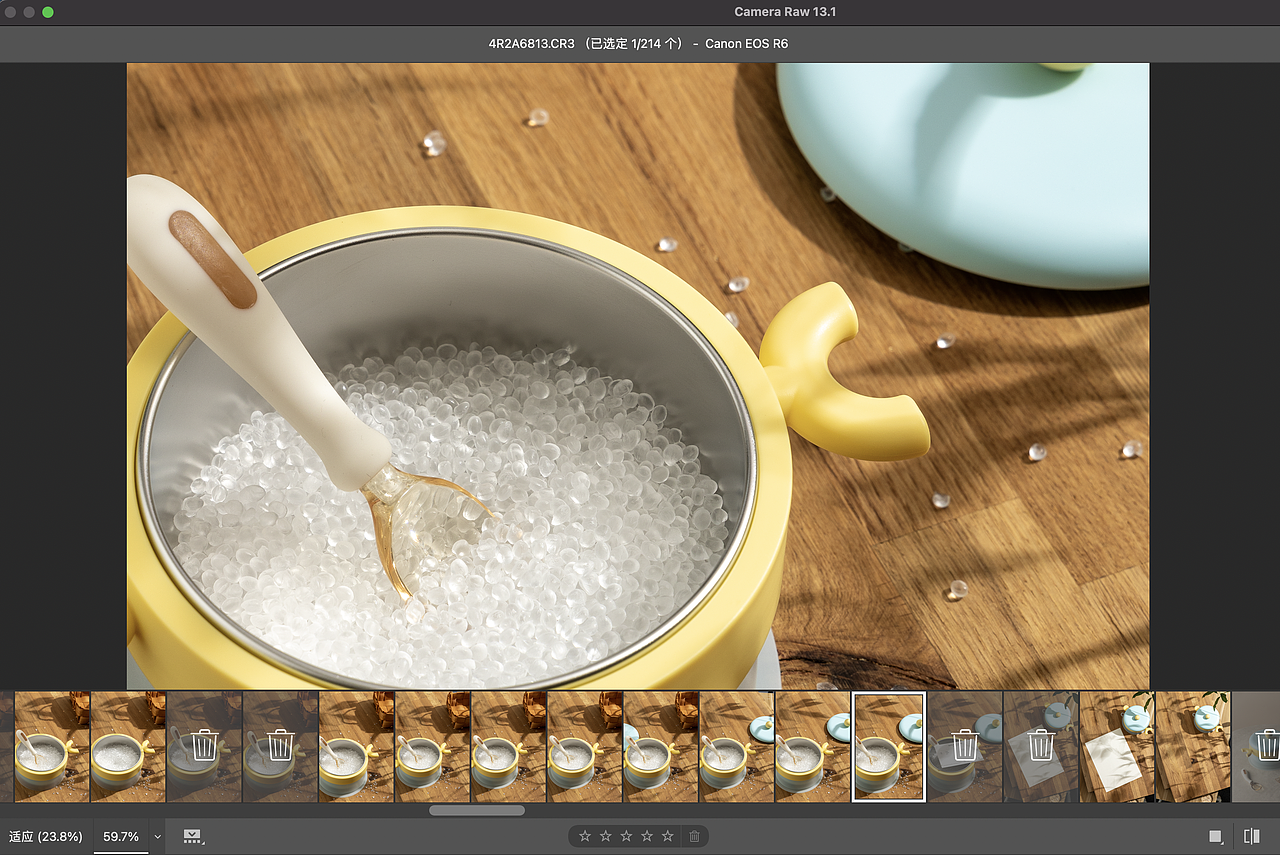Select the highlighted white-bordered filmstrip thumbnail

tap(888, 746)
